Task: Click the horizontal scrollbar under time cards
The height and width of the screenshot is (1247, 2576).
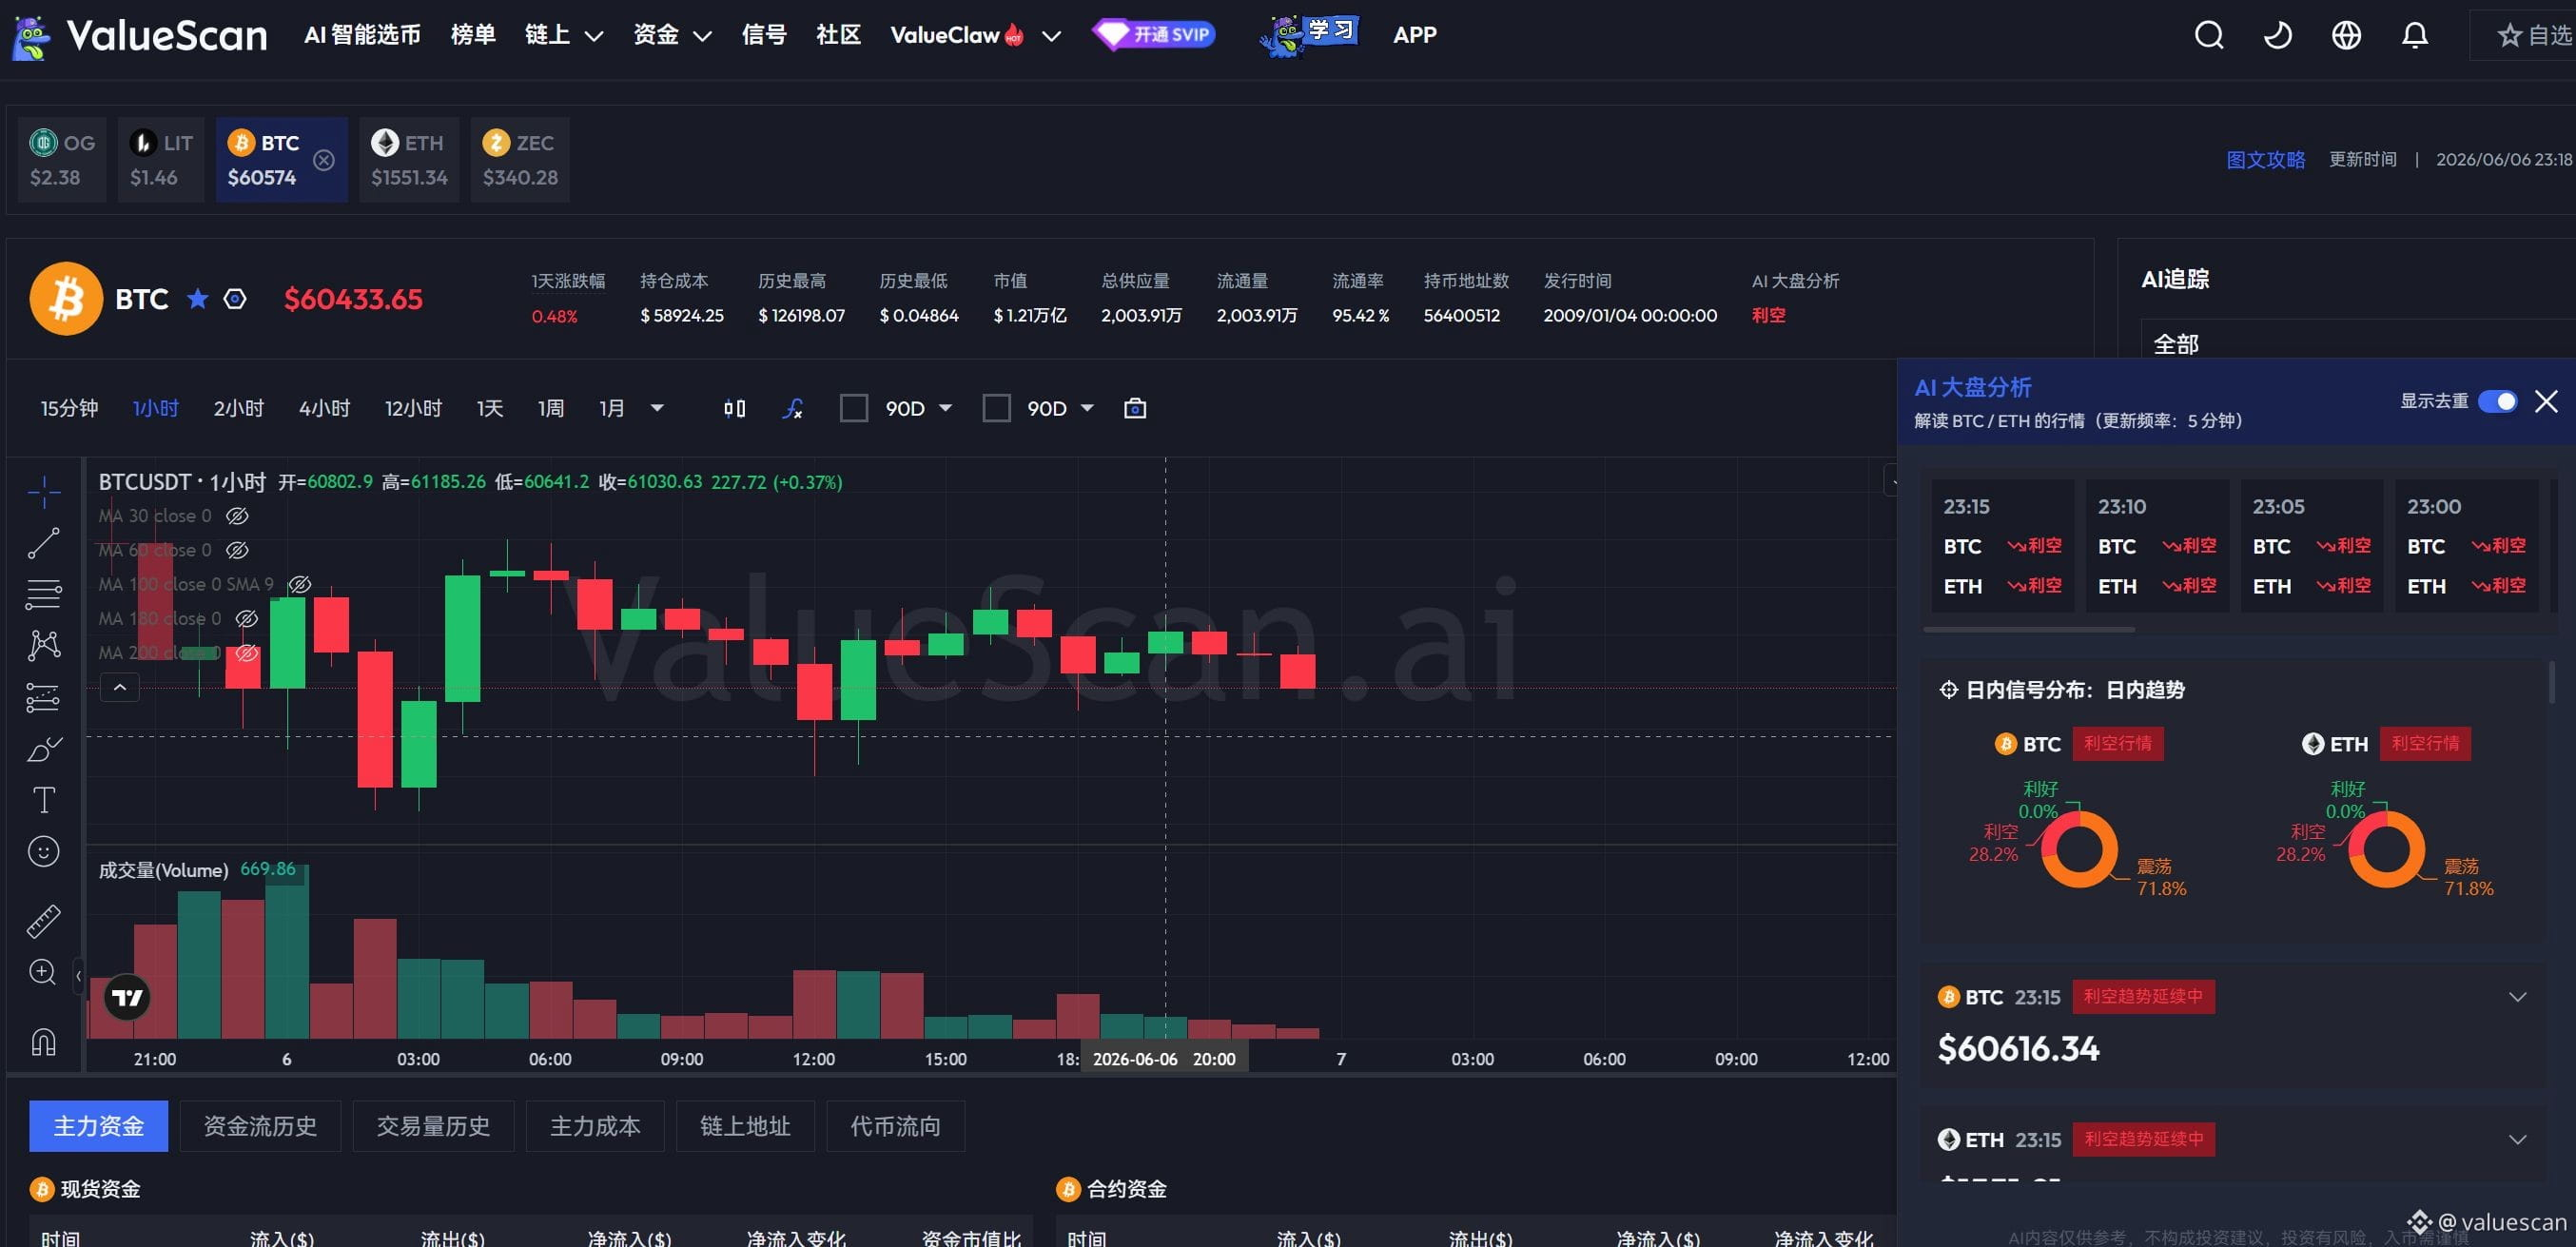Action: point(2029,629)
